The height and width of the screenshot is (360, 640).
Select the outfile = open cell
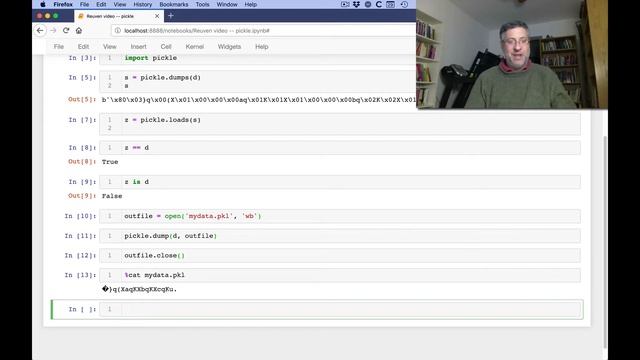point(340,216)
